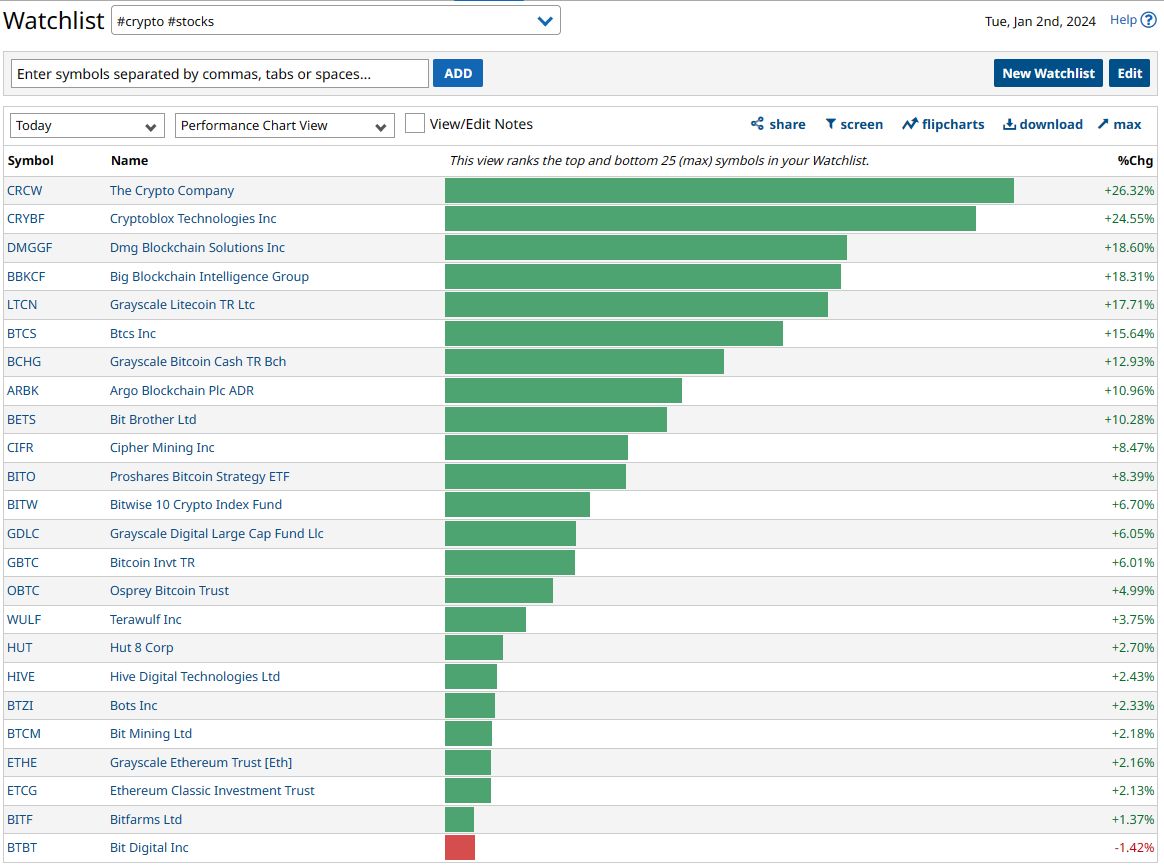
Task: Click the -1.42% change value
Action: pos(1134,848)
